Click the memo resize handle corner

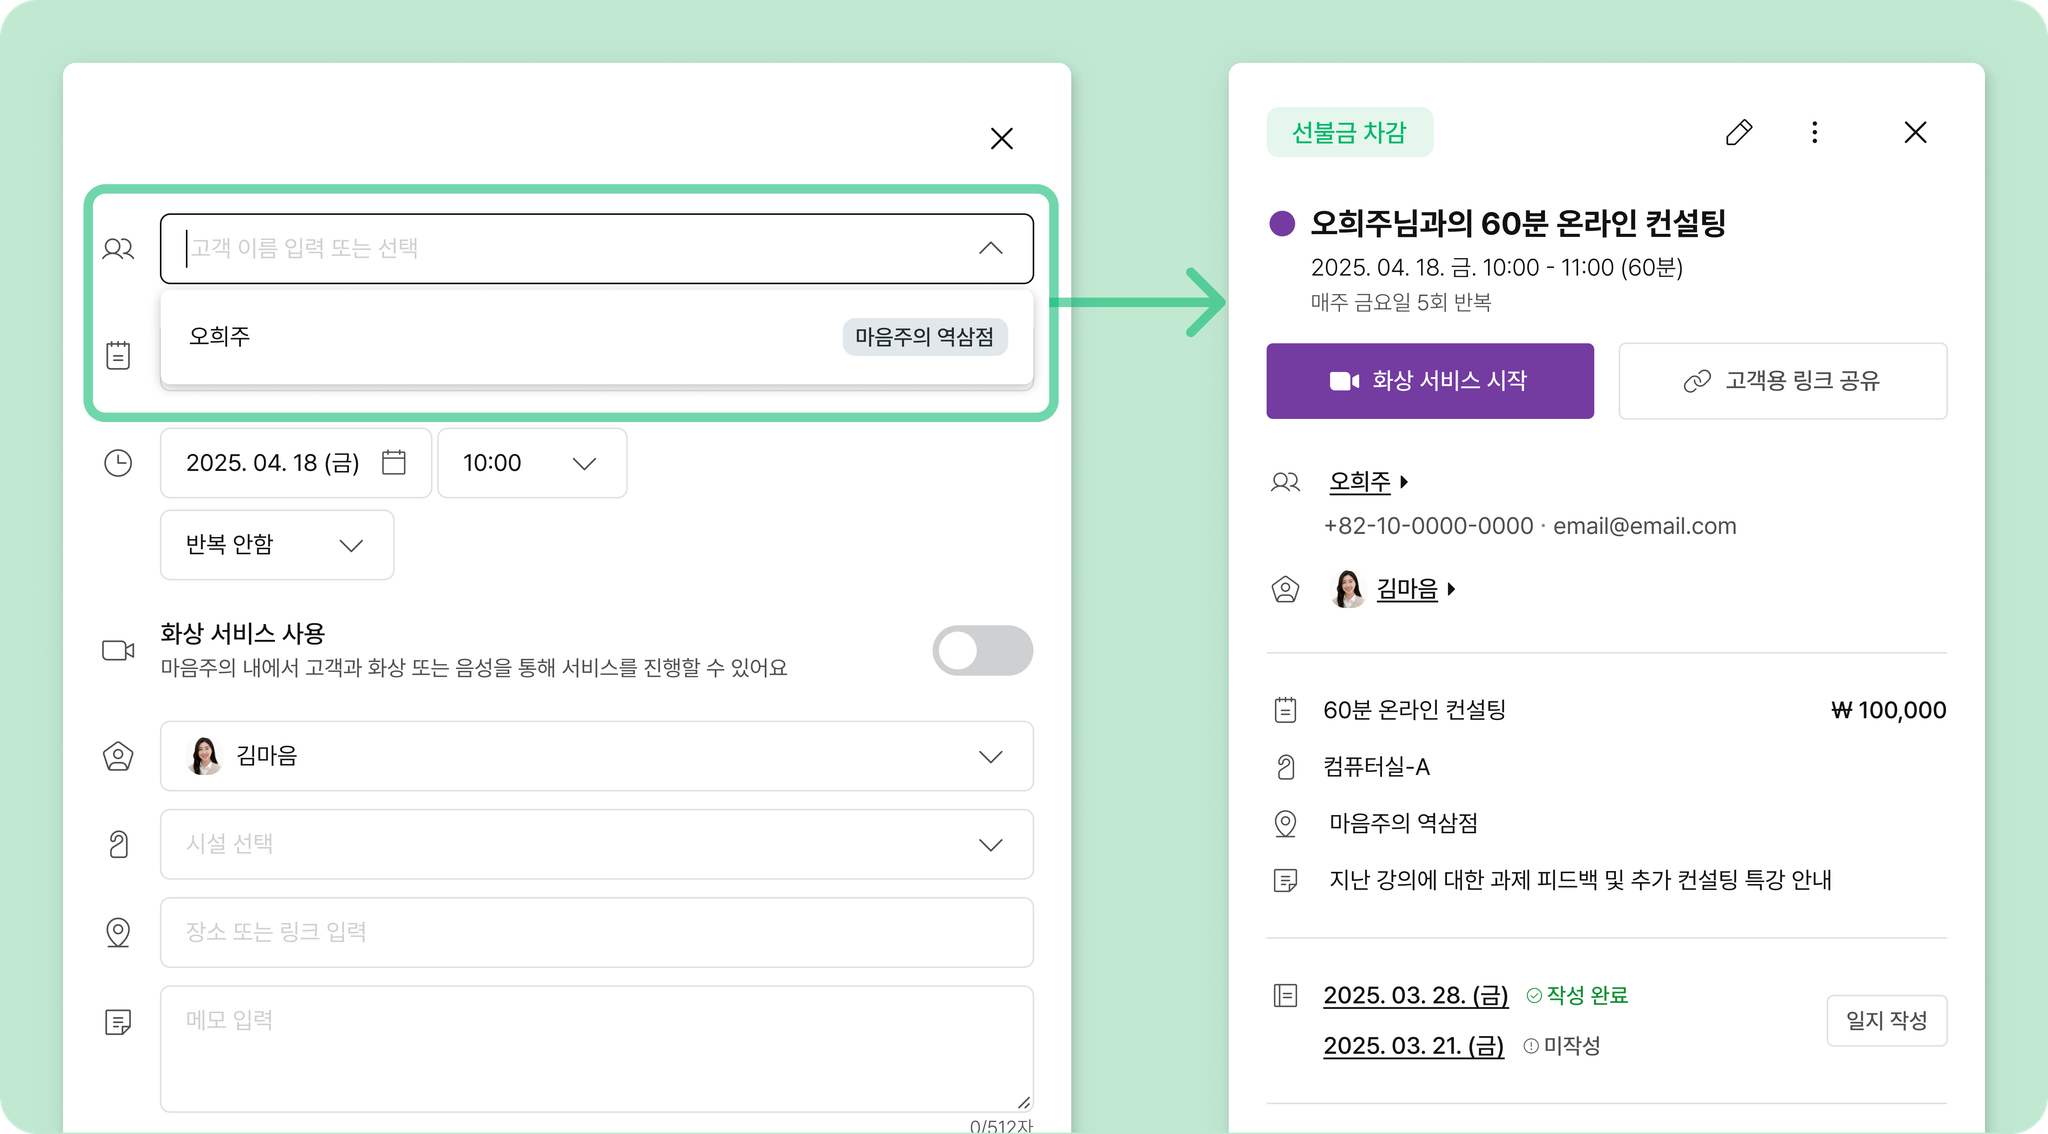click(1024, 1102)
